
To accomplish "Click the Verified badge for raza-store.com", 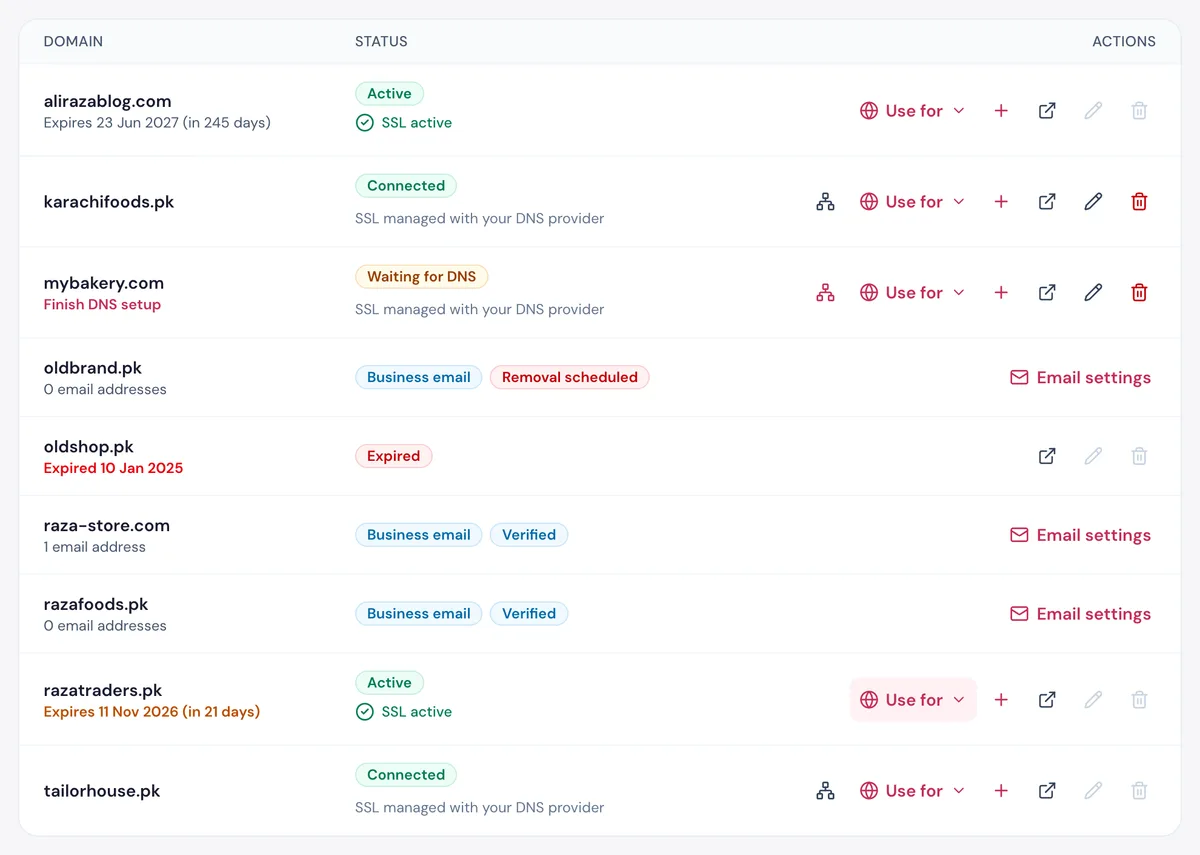I will pos(529,535).
